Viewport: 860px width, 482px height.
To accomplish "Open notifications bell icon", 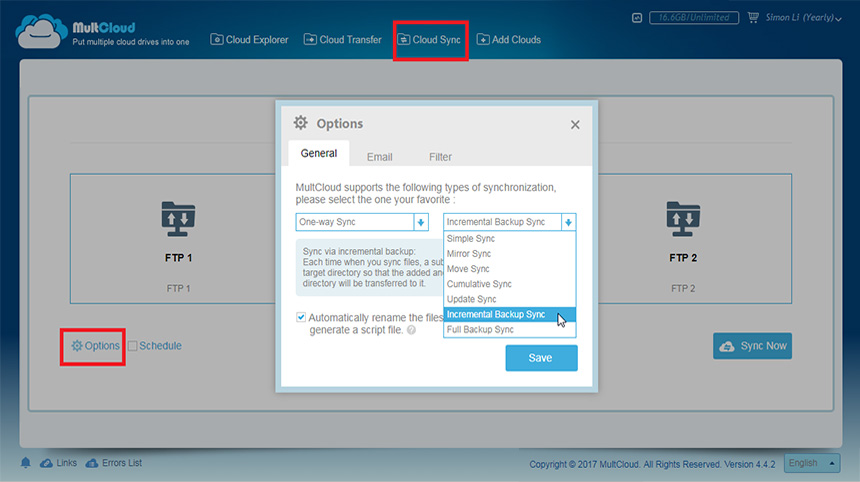I will (25, 463).
